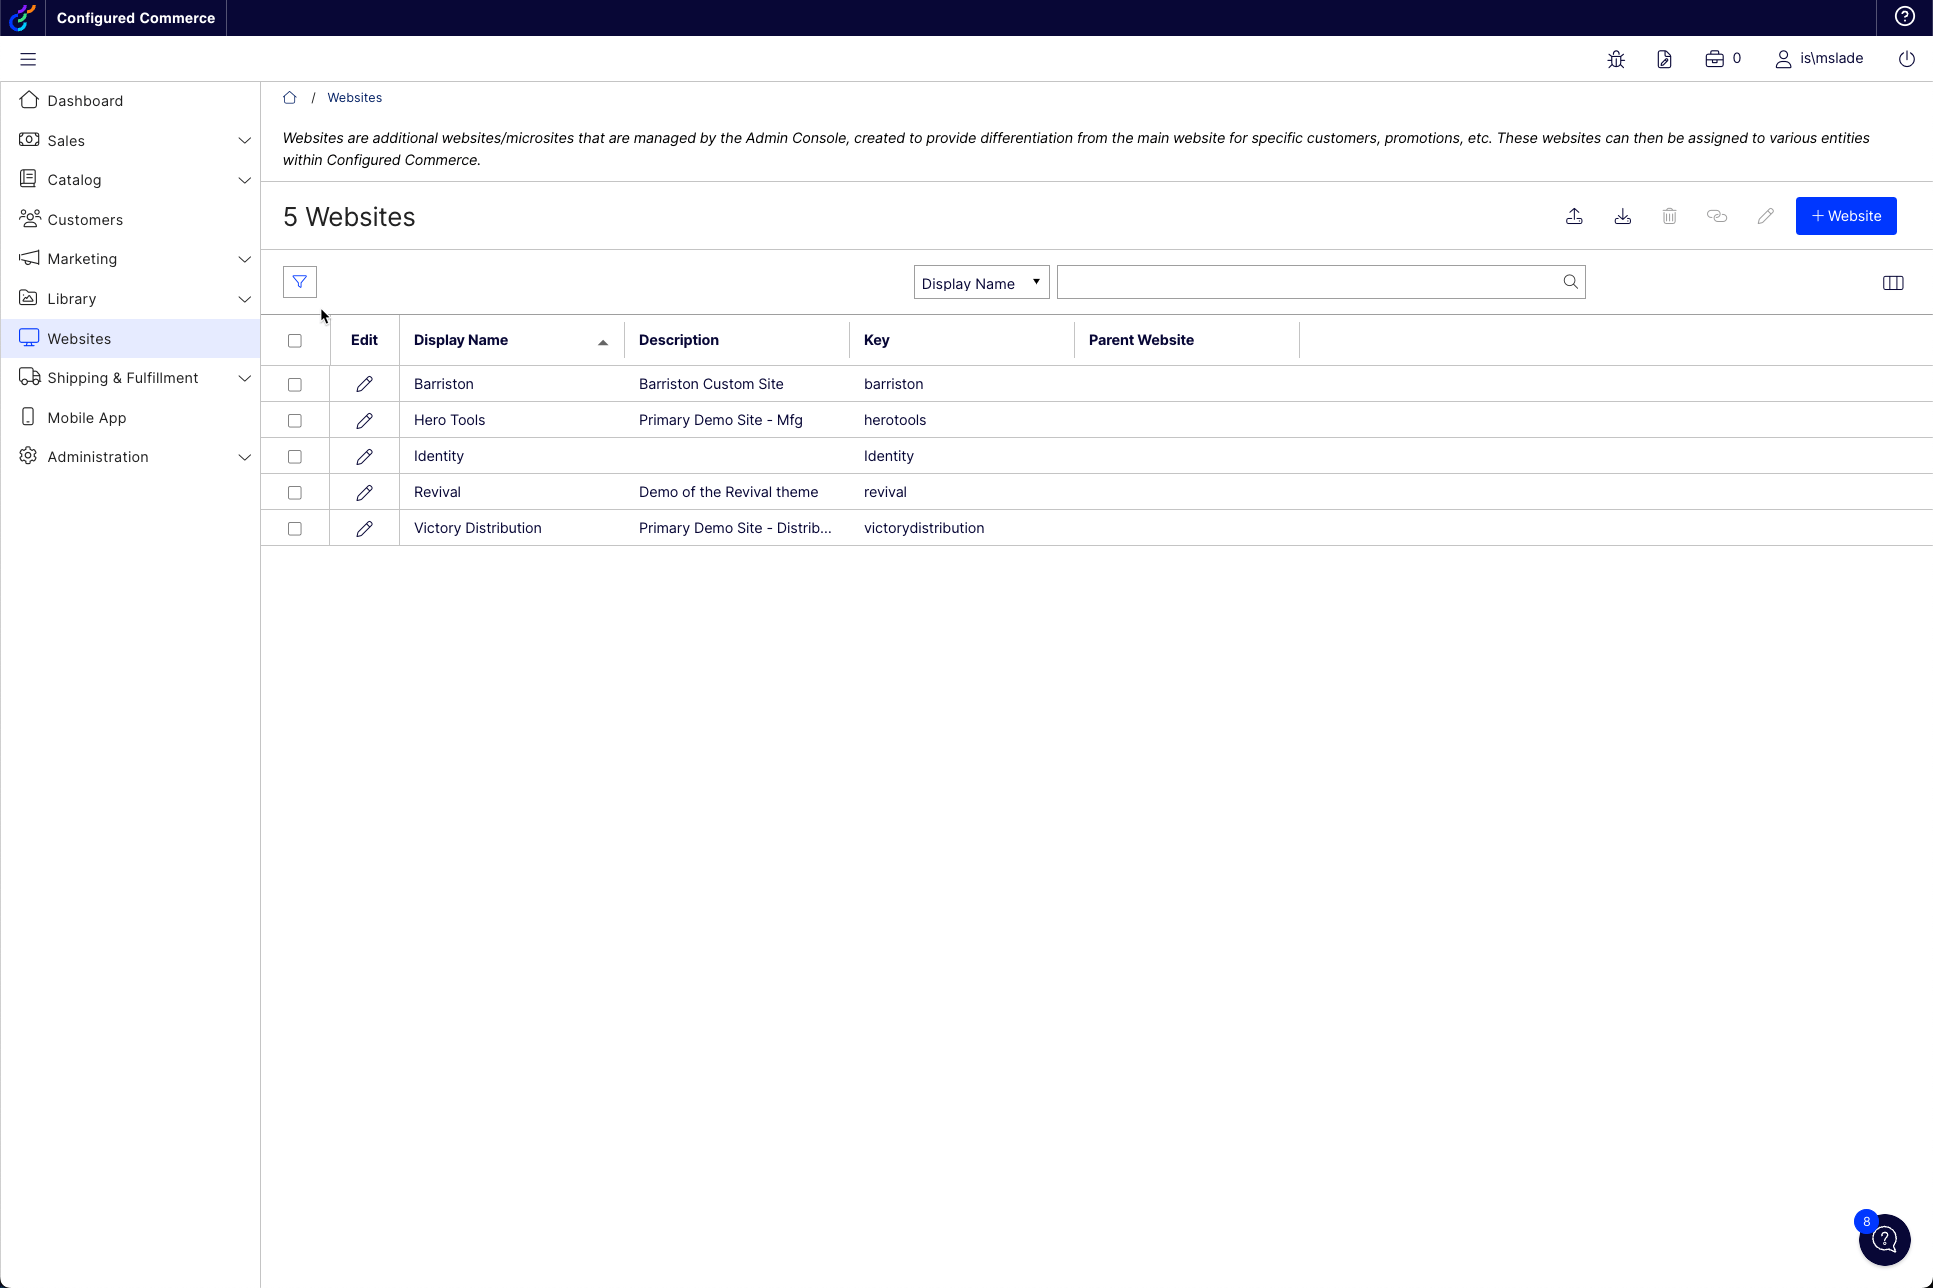Select the Barriston row checkbox
The height and width of the screenshot is (1288, 1933).
click(295, 384)
